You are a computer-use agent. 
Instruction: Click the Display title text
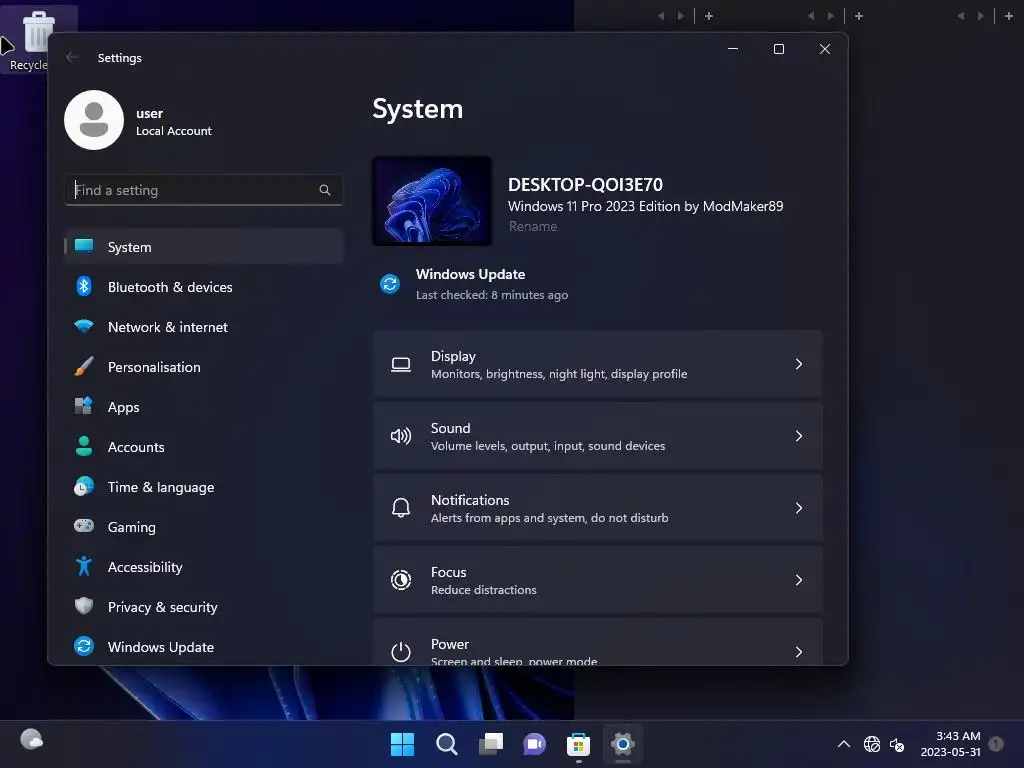(x=453, y=357)
